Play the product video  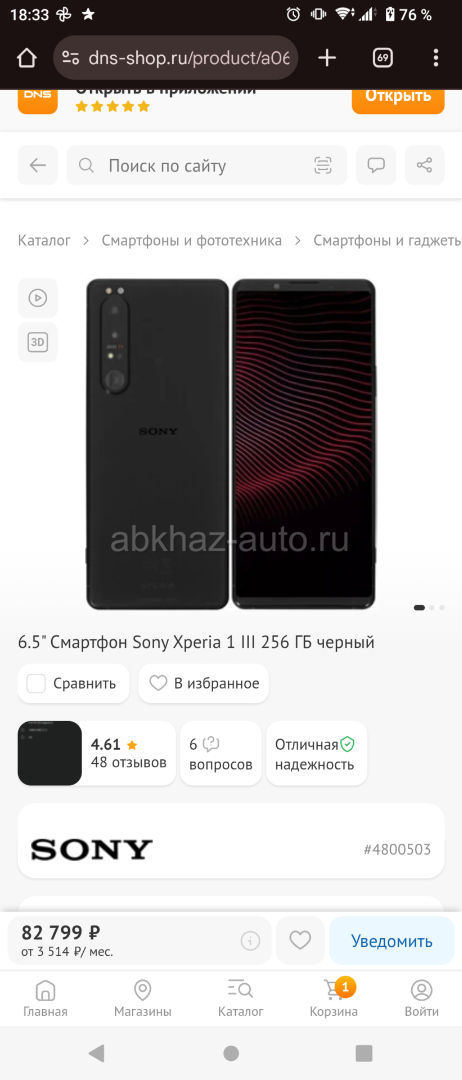coord(38,298)
